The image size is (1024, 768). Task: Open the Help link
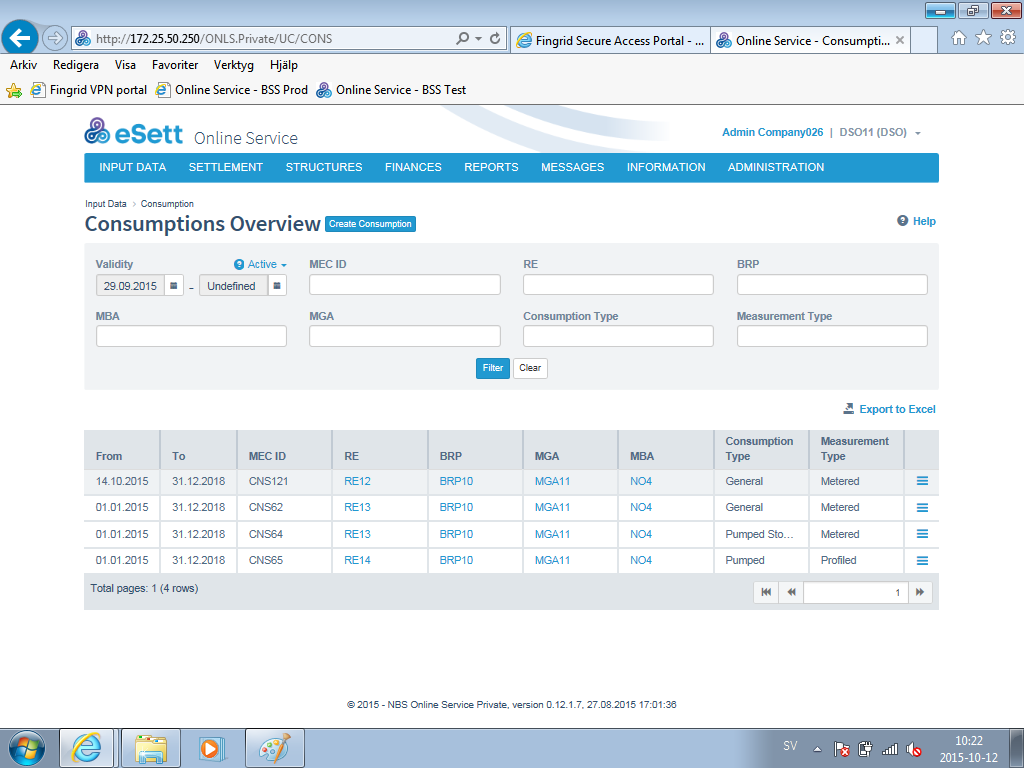point(916,221)
